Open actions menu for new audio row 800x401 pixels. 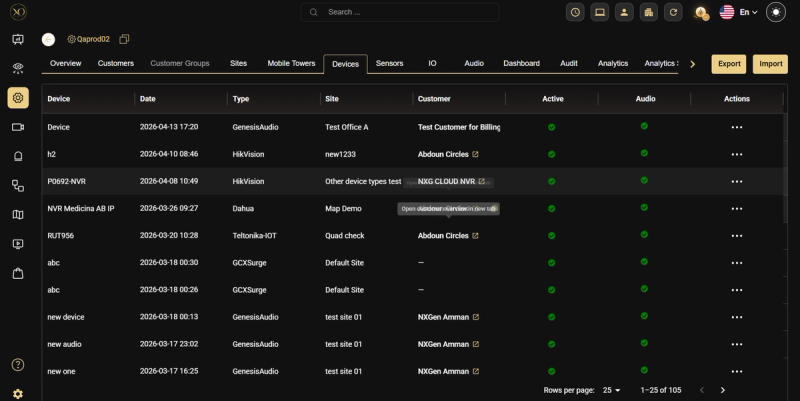click(x=737, y=344)
